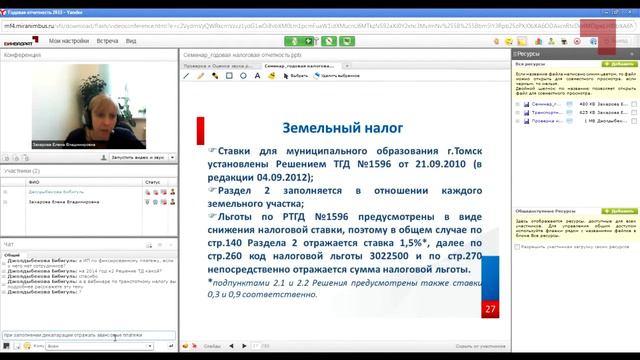Open Вид menu
Image resolution: width=640 pixels, height=360 pixels.
[131, 41]
